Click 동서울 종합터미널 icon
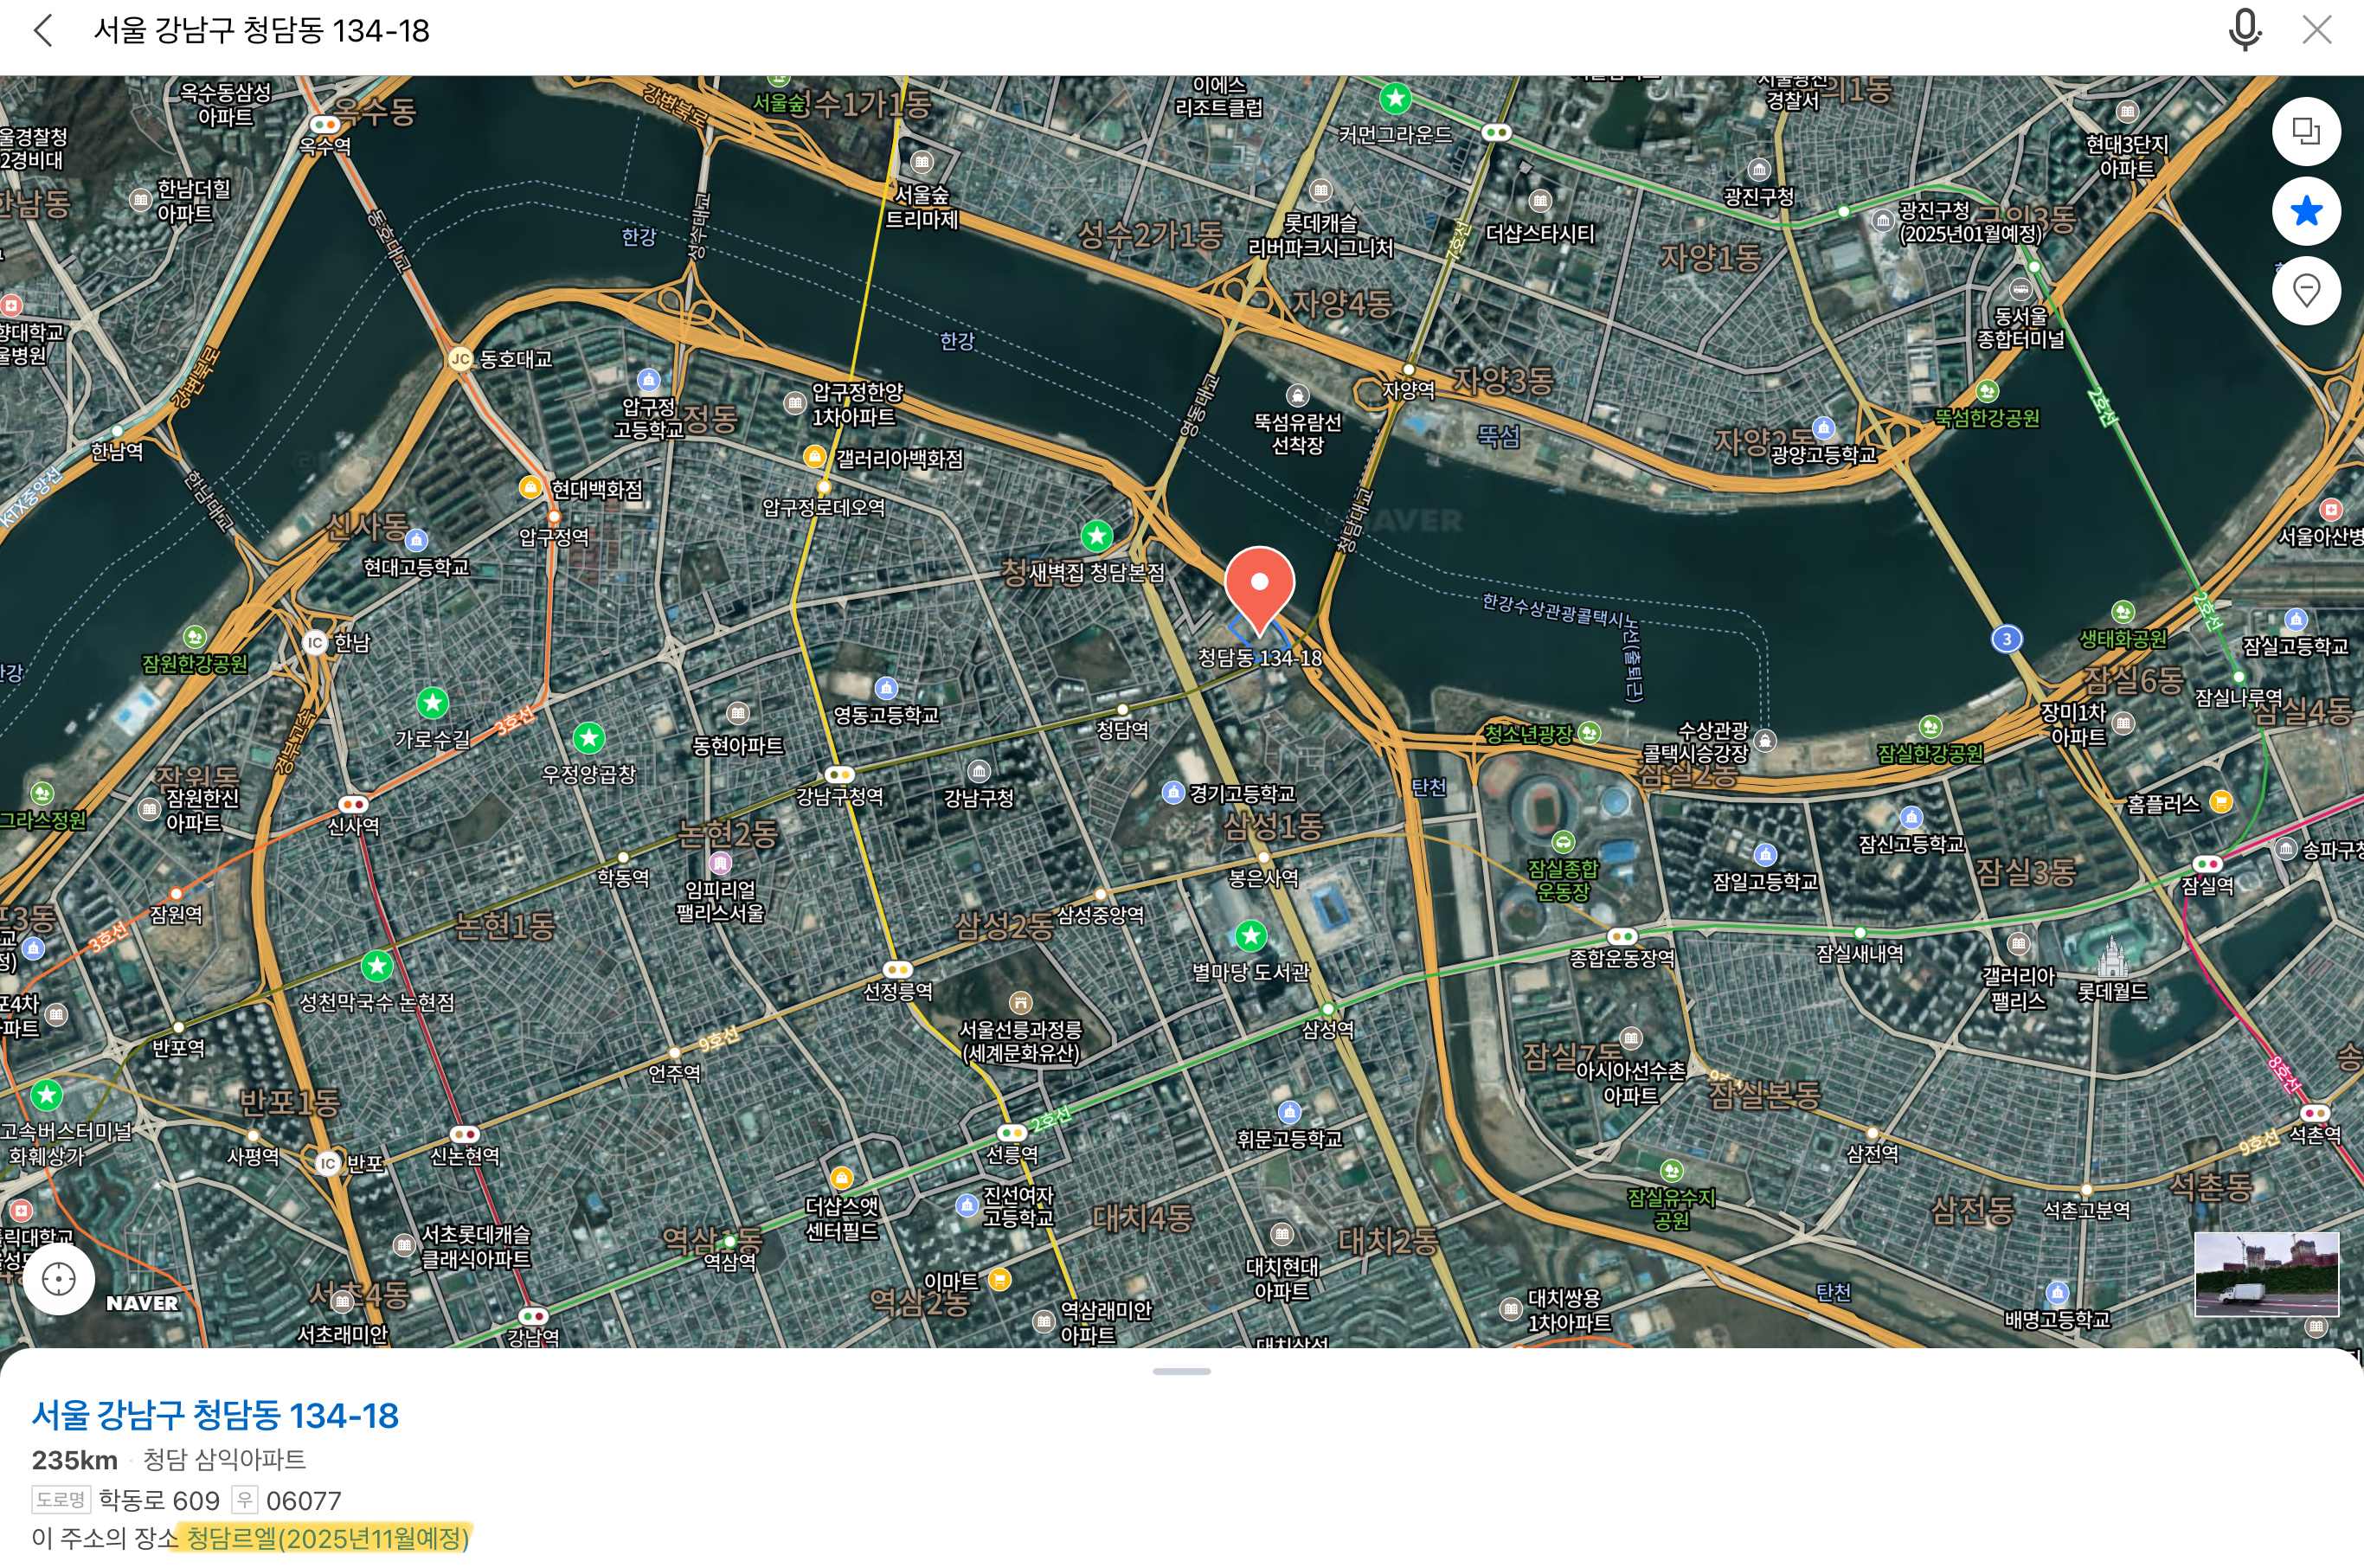Screen dimensions: 2364x1568 (2020, 291)
